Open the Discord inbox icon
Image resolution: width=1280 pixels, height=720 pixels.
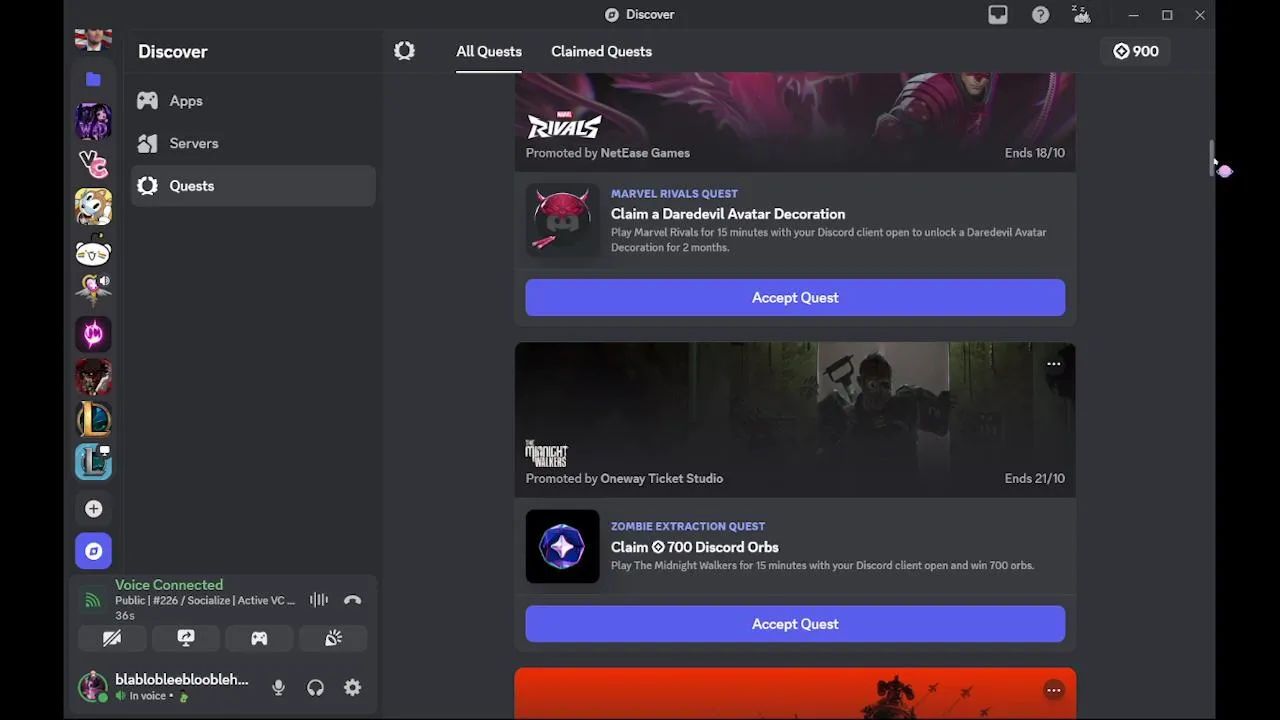click(x=998, y=15)
